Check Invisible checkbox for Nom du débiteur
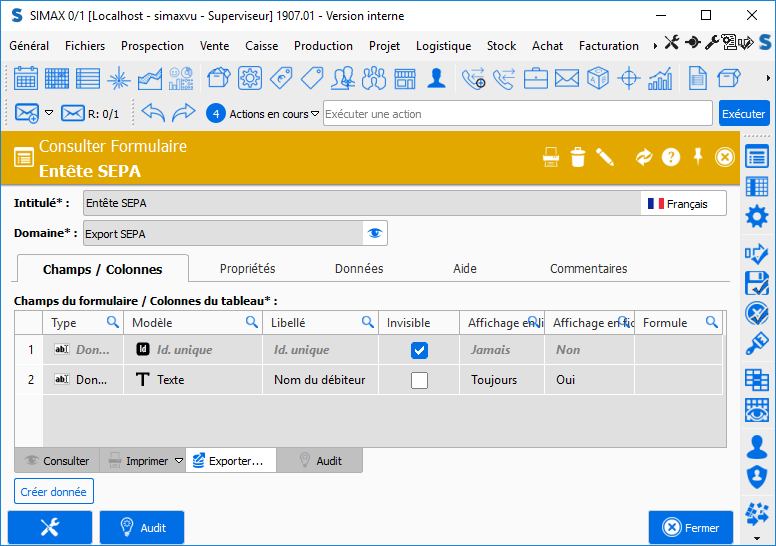Image resolution: width=776 pixels, height=546 pixels. 419,380
